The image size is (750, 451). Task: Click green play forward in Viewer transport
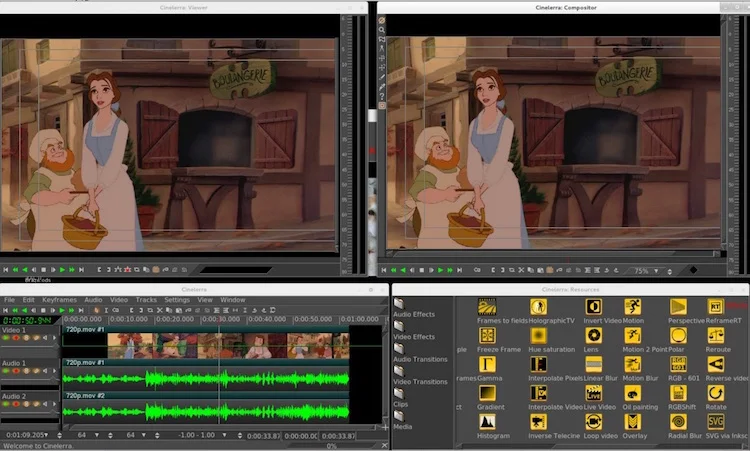click(62, 270)
